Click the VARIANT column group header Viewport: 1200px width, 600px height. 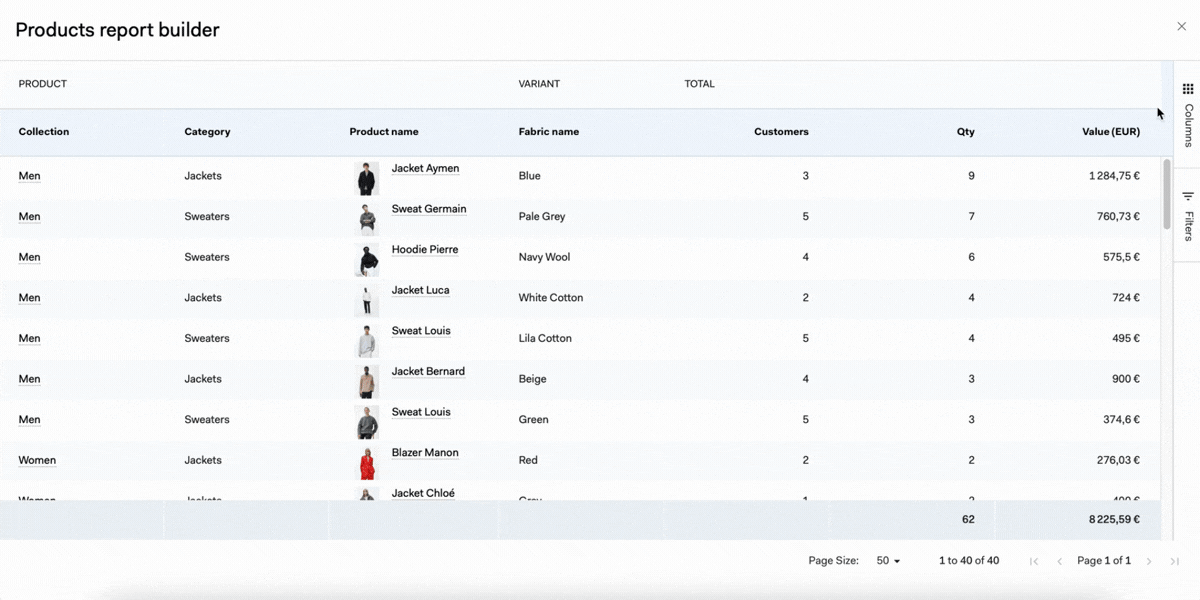[539, 84]
